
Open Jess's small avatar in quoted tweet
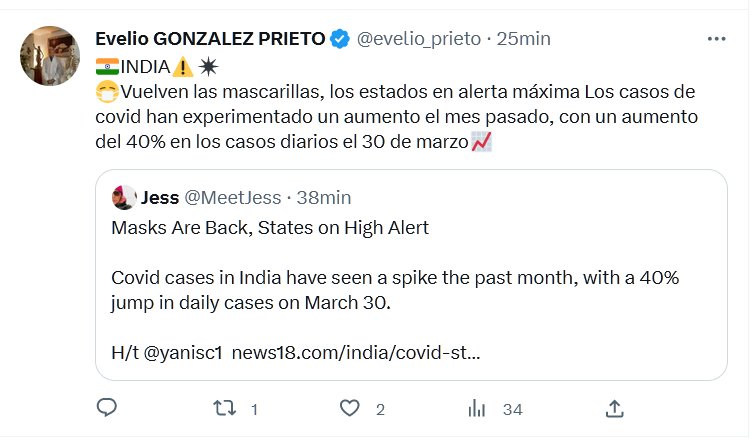(x=124, y=196)
